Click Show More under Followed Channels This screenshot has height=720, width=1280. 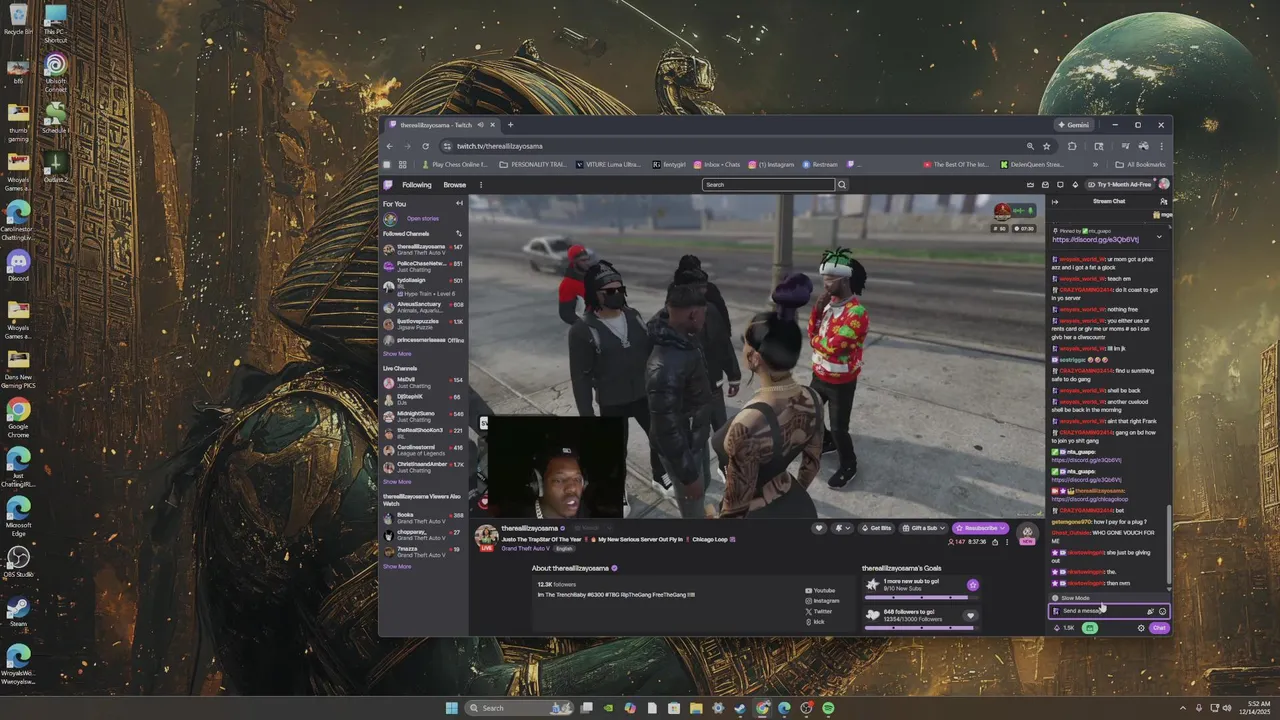point(397,354)
